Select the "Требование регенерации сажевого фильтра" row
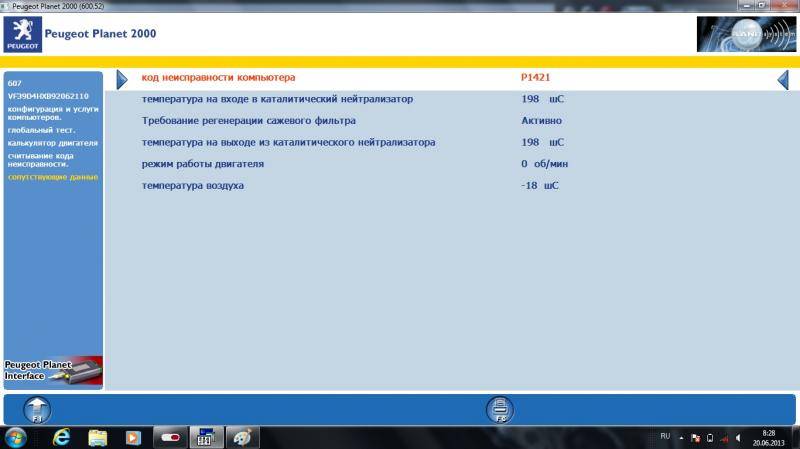This screenshot has width=800, height=449. click(249, 120)
